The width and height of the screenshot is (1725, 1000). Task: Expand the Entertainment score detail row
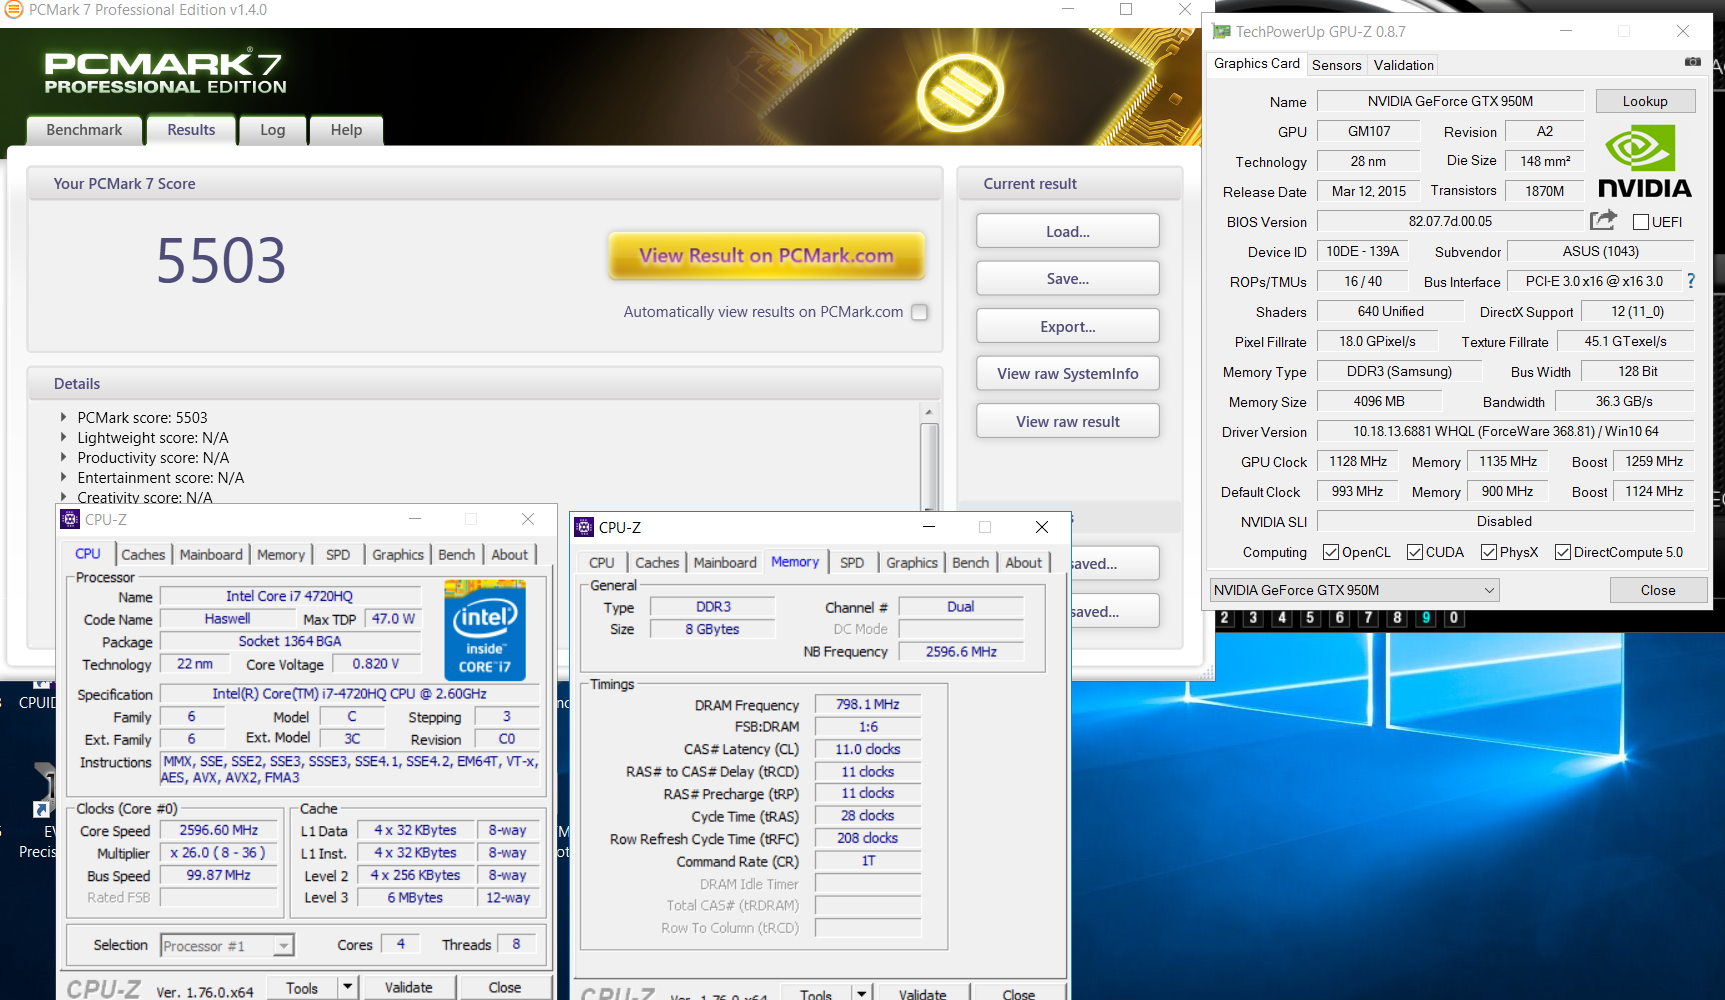[63, 477]
